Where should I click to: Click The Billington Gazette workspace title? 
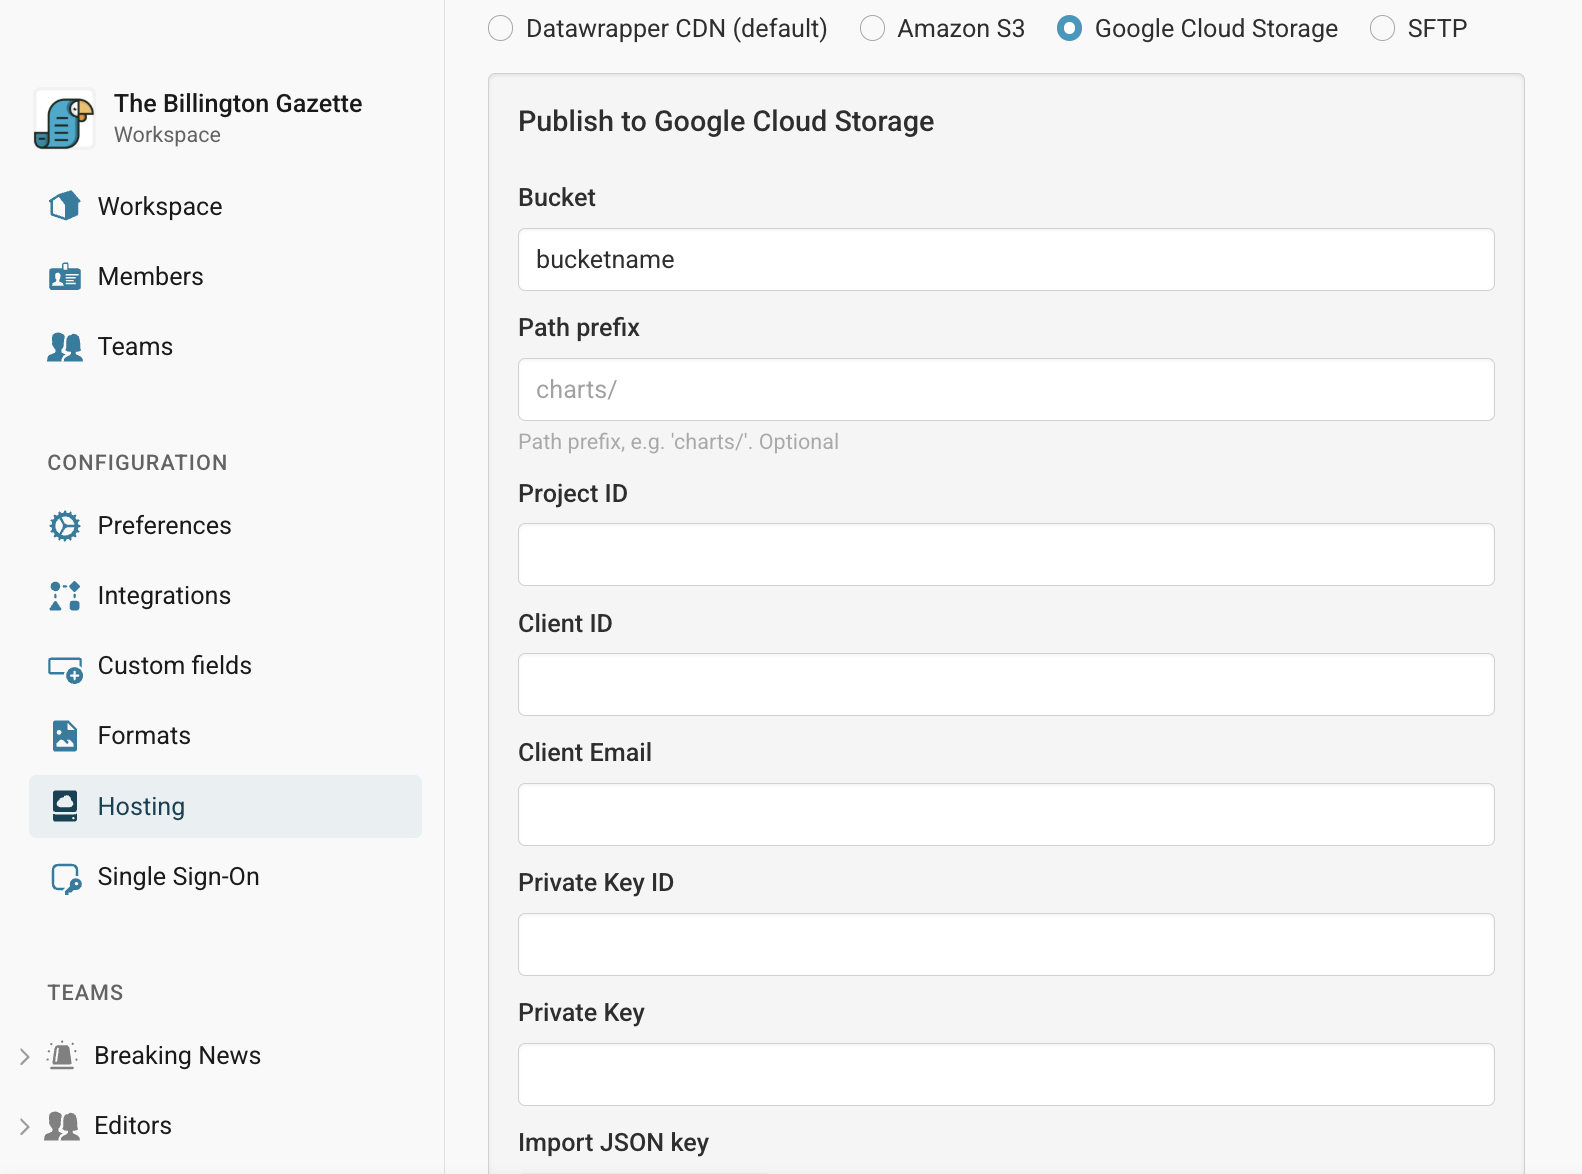[238, 104]
